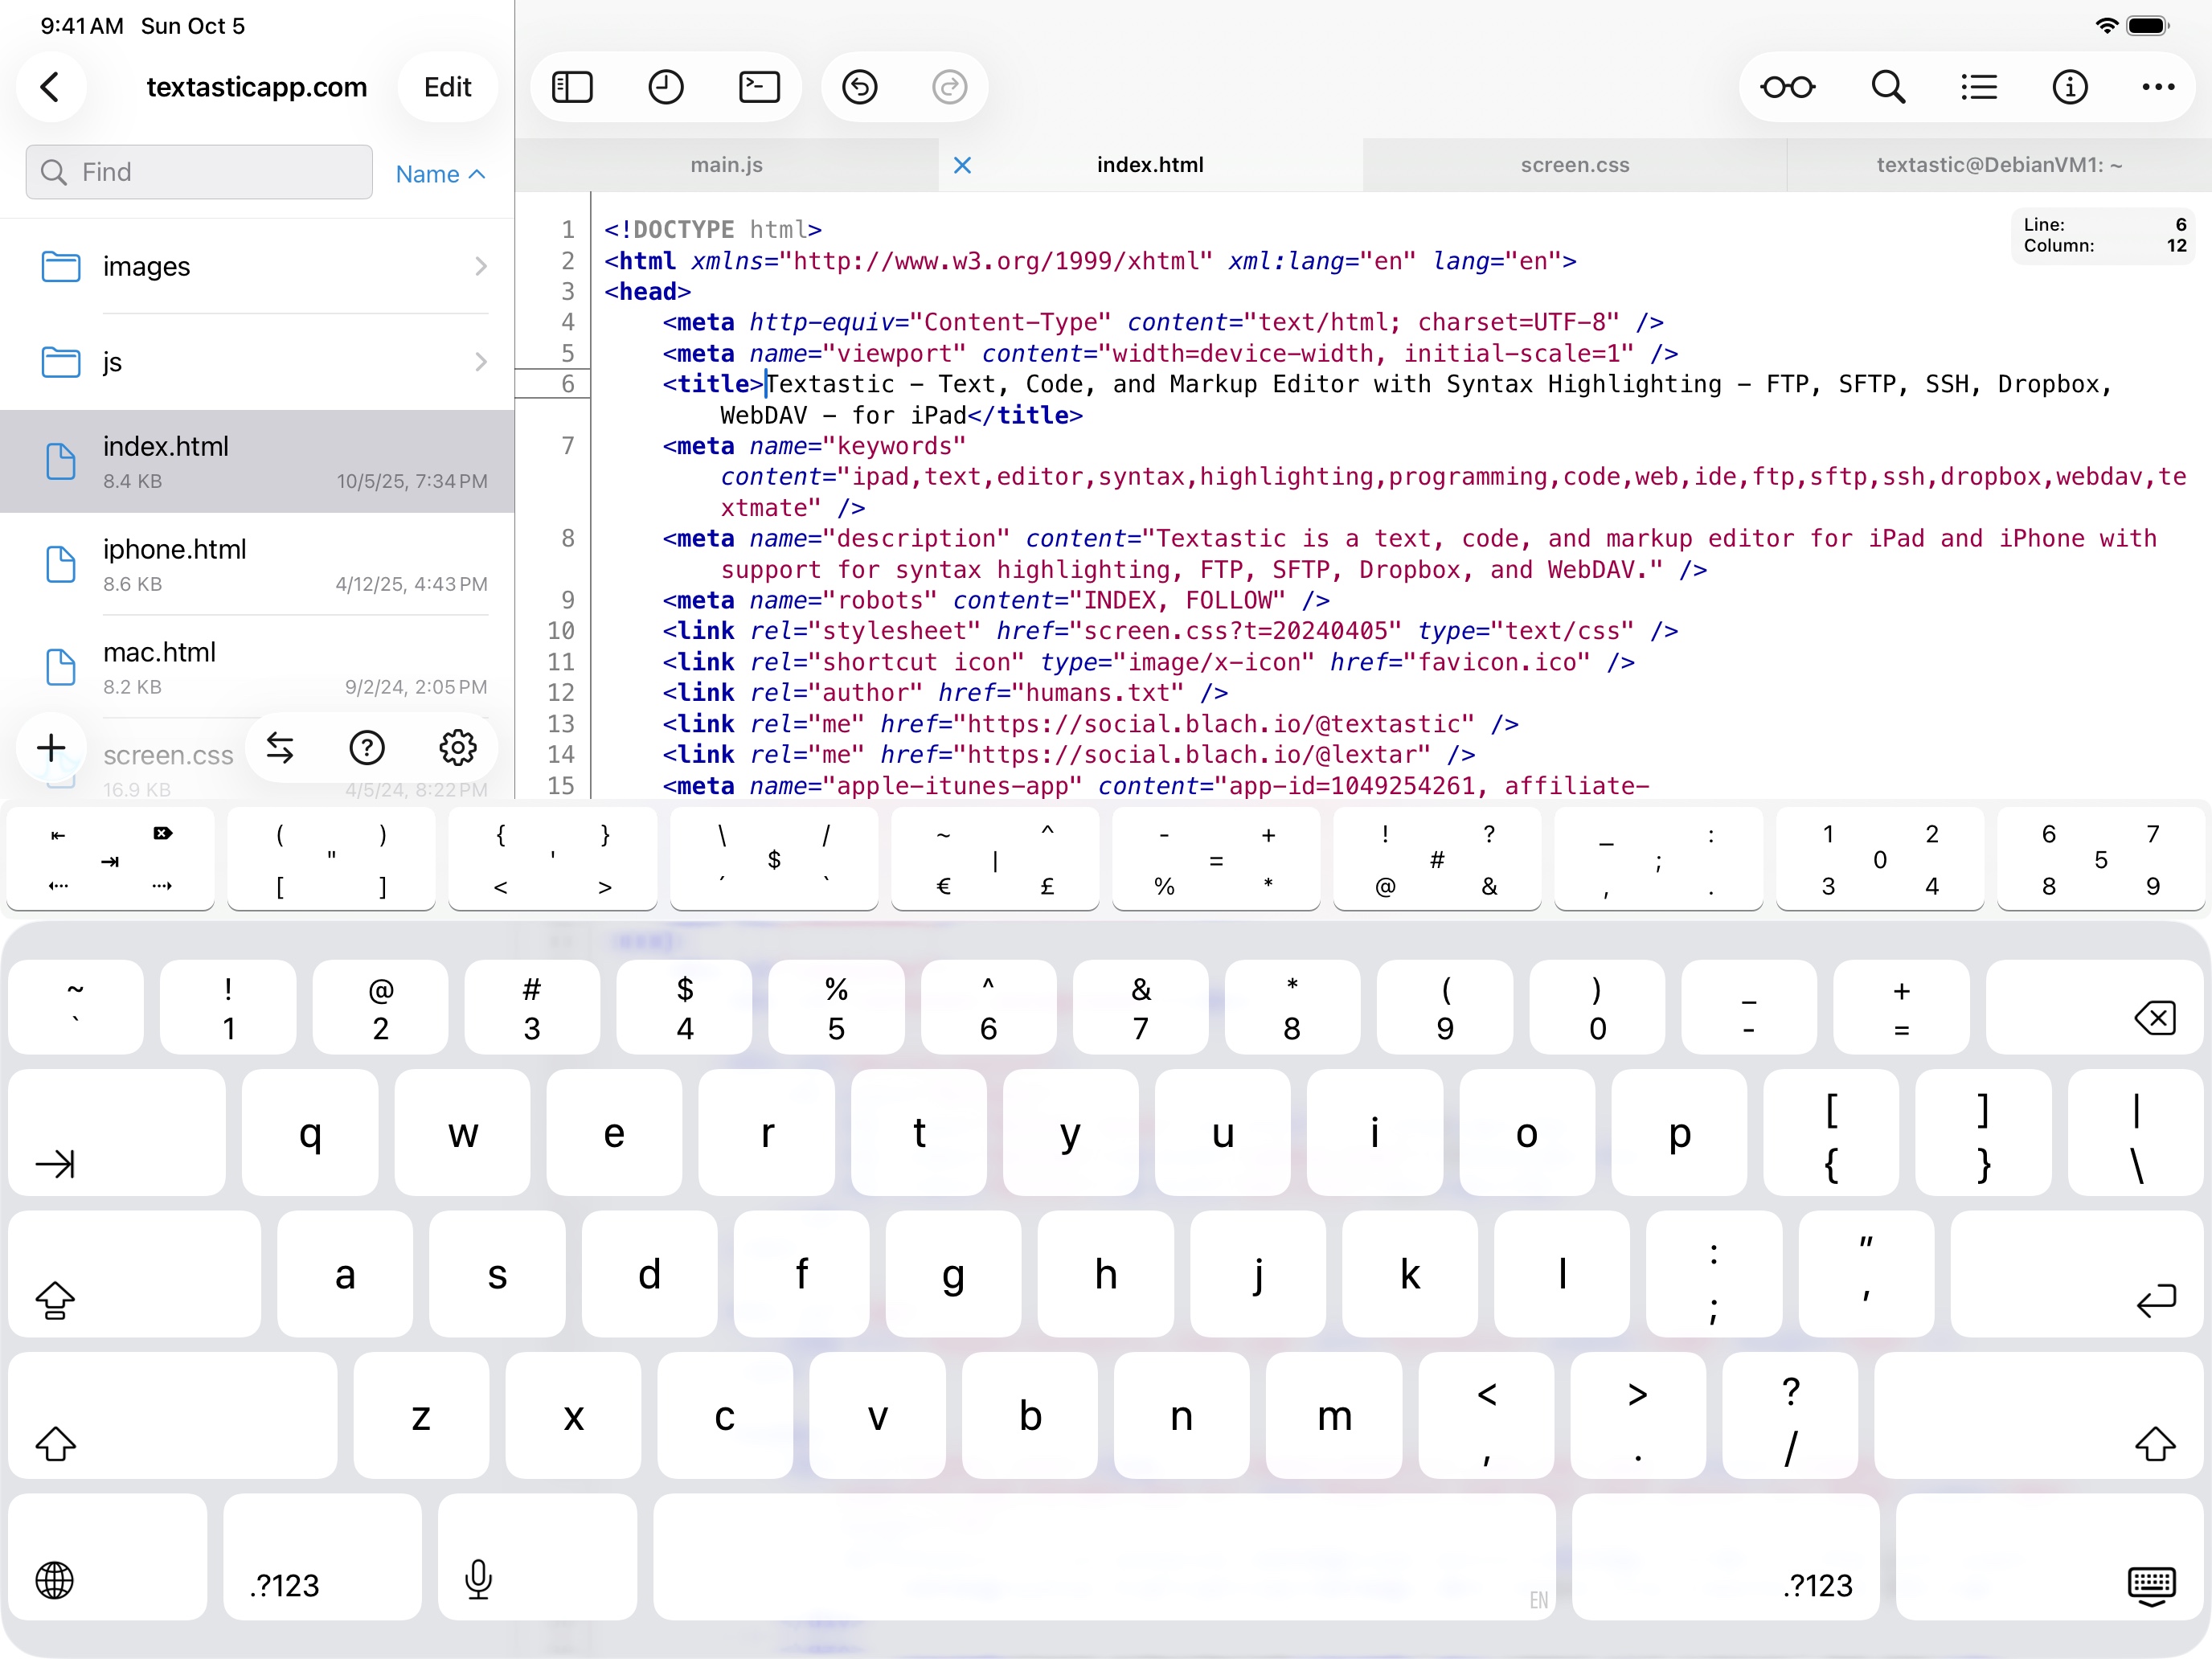The image size is (2212, 1659).
Task: Show the symbol list icon
Action: point(1978,87)
